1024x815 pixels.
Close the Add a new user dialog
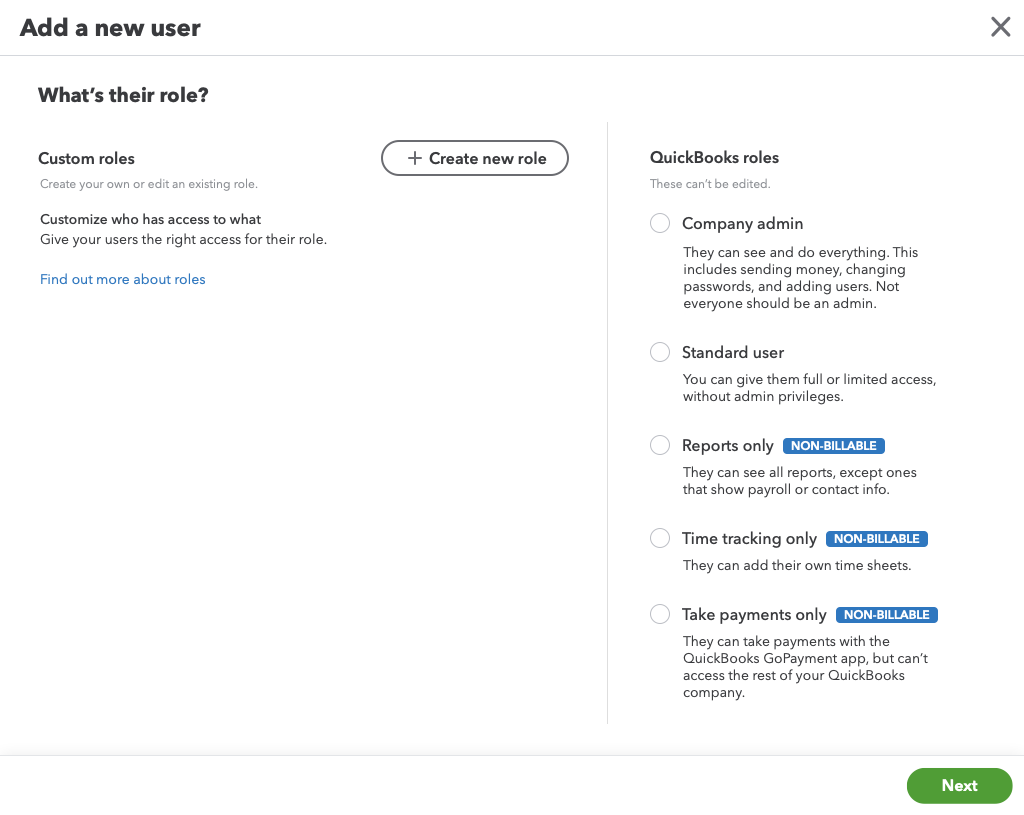(1000, 27)
